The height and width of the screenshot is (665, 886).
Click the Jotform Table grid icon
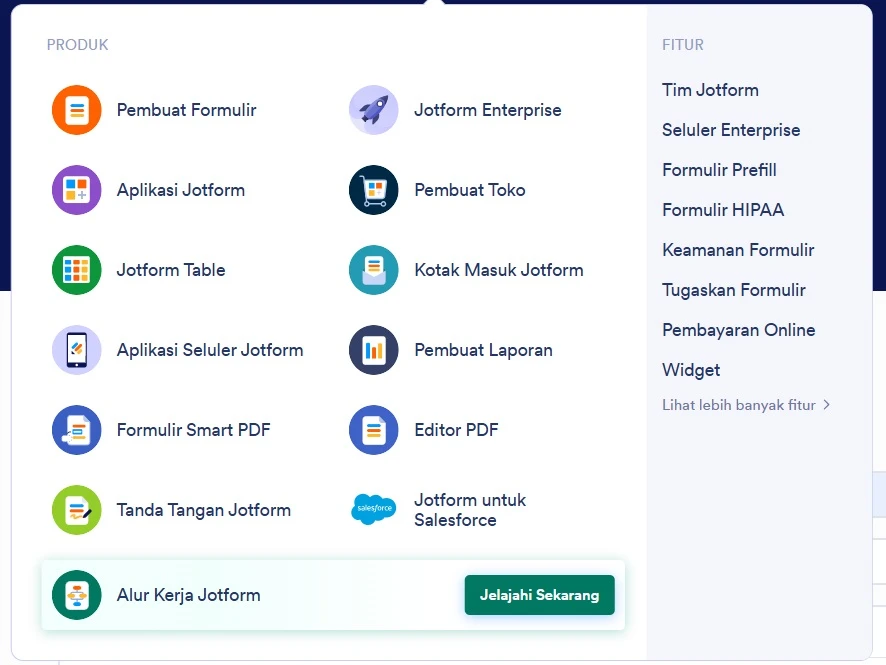pos(76,270)
